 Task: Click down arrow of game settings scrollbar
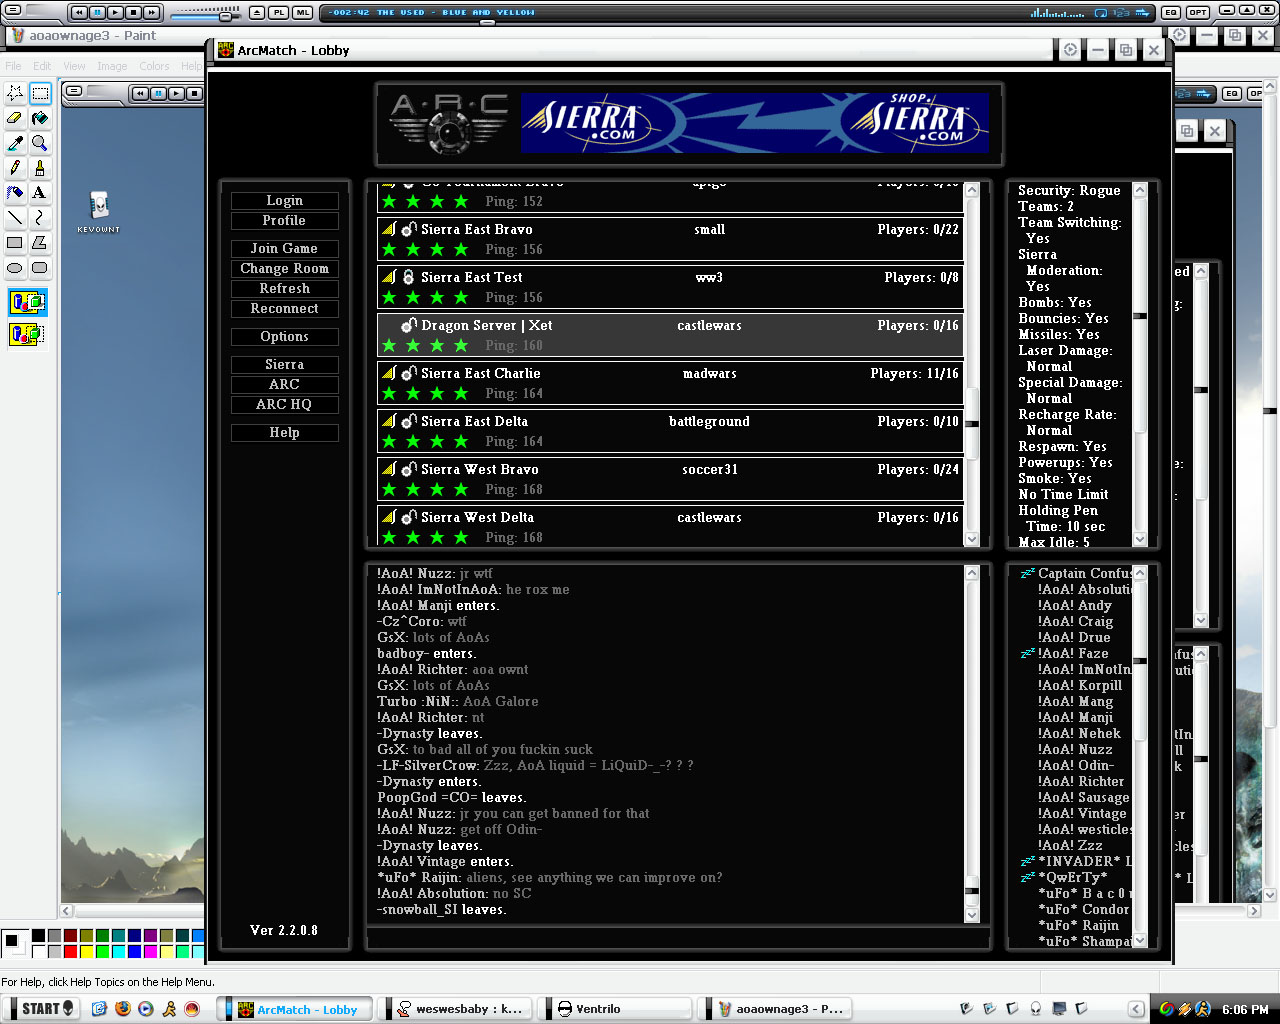pyautogui.click(x=1139, y=539)
